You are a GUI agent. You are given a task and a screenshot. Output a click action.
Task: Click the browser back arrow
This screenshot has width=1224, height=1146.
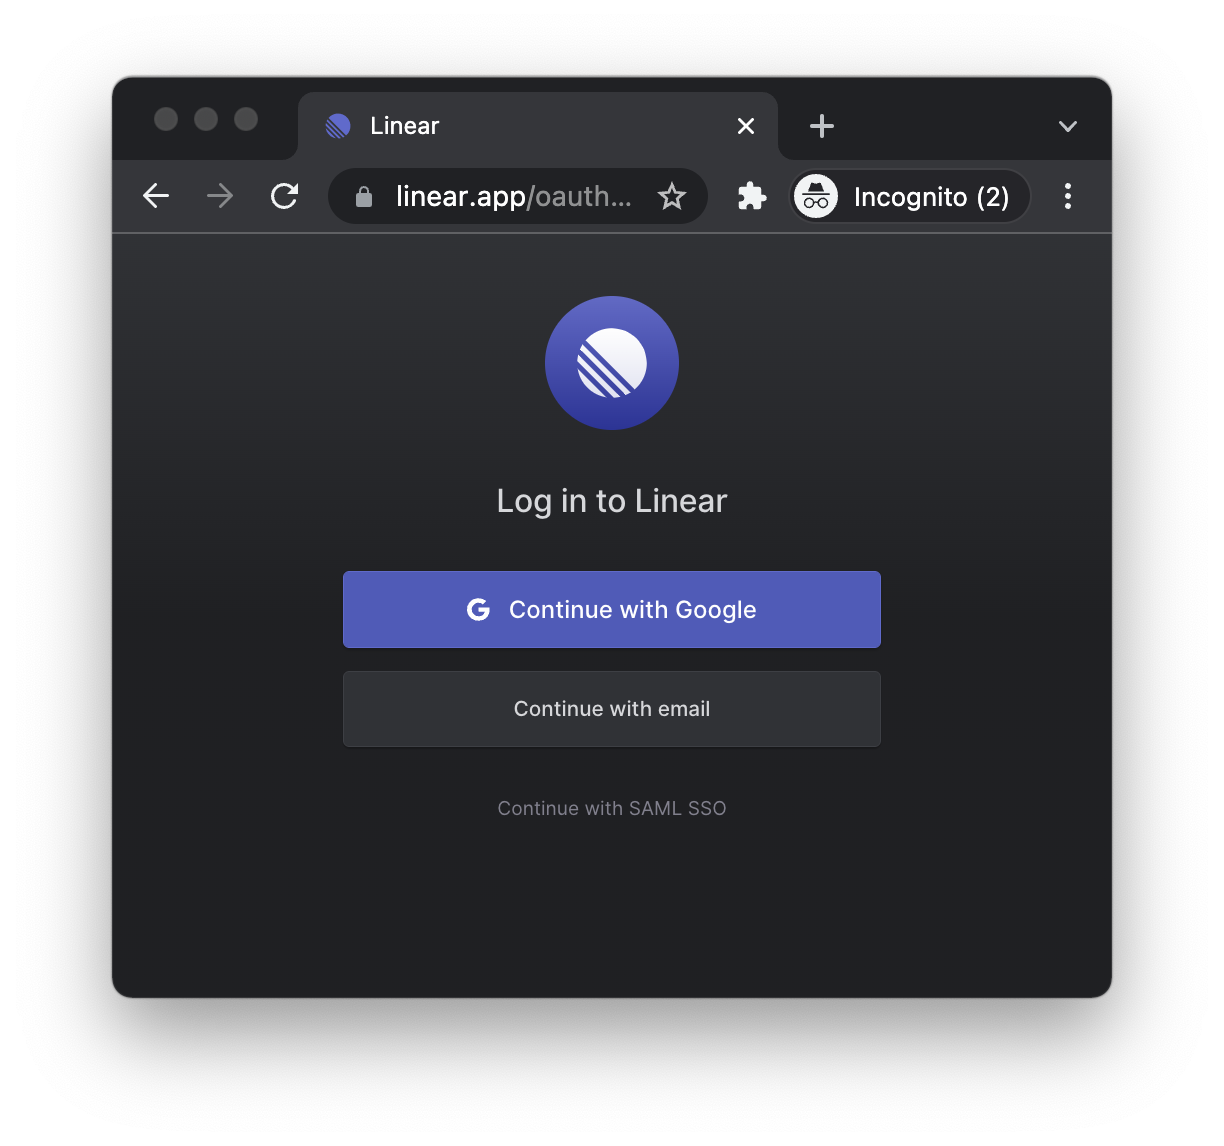[156, 196]
